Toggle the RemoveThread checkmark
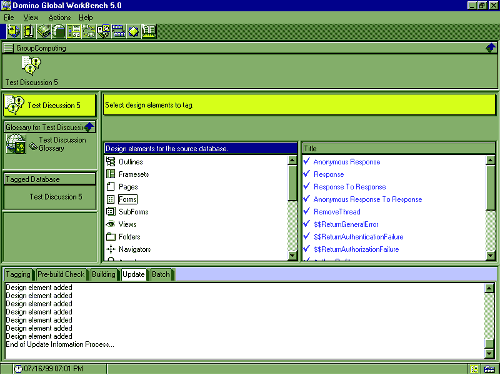This screenshot has width=500, height=375. point(307,211)
